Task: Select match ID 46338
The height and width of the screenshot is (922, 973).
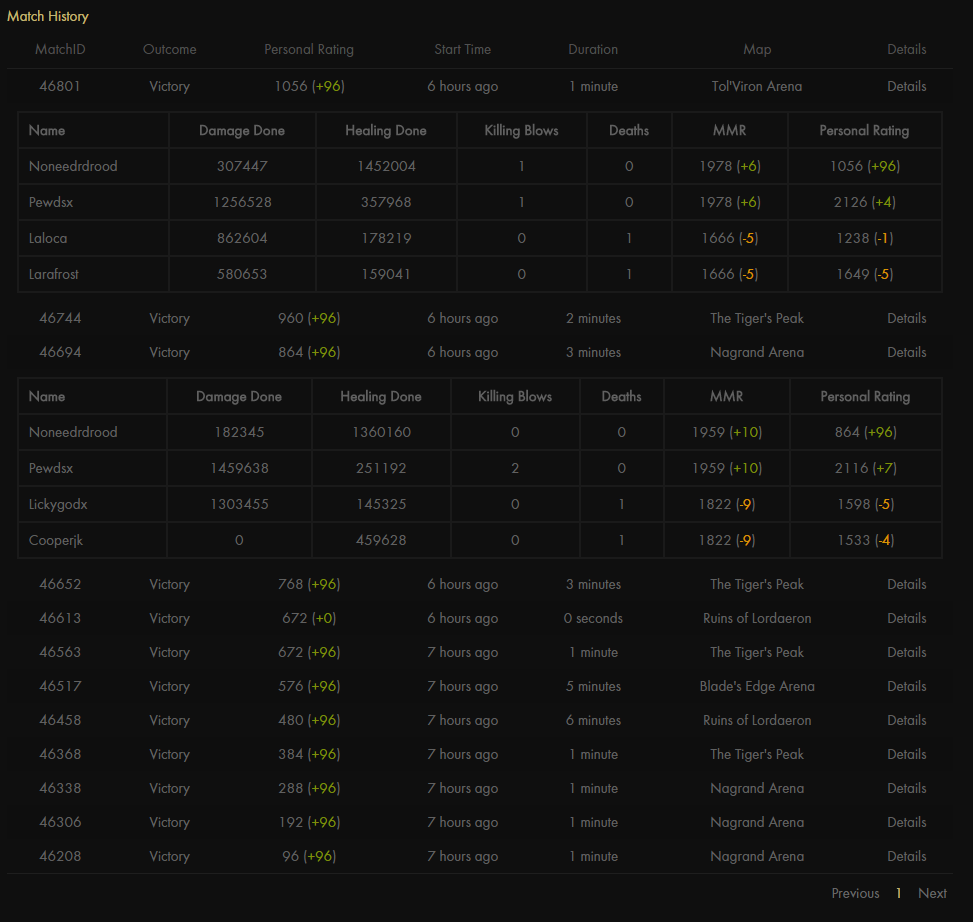Action: click(60, 789)
